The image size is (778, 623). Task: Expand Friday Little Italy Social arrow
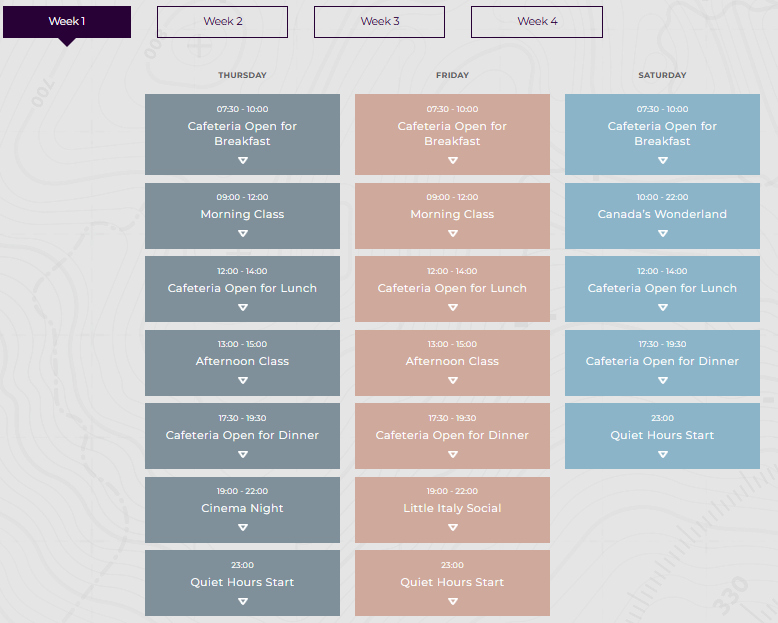pyautogui.click(x=452, y=528)
